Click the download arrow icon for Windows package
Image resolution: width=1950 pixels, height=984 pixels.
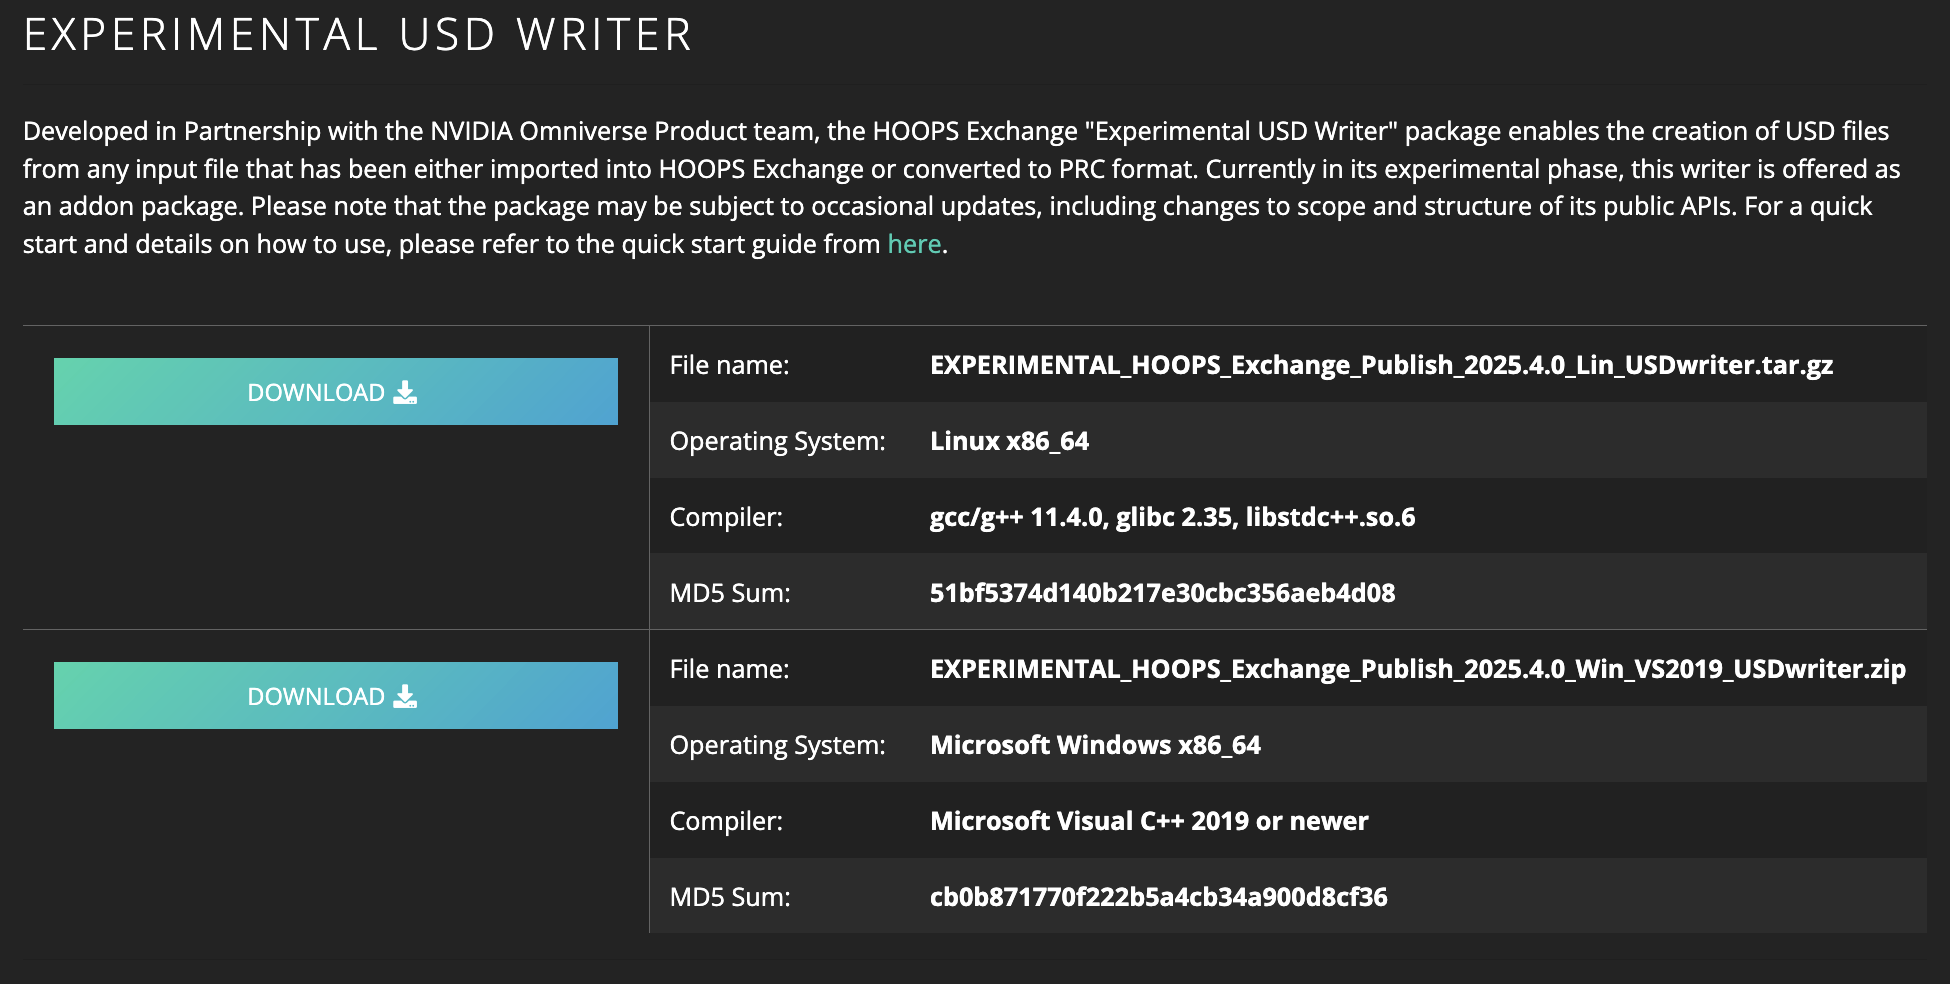pos(405,696)
